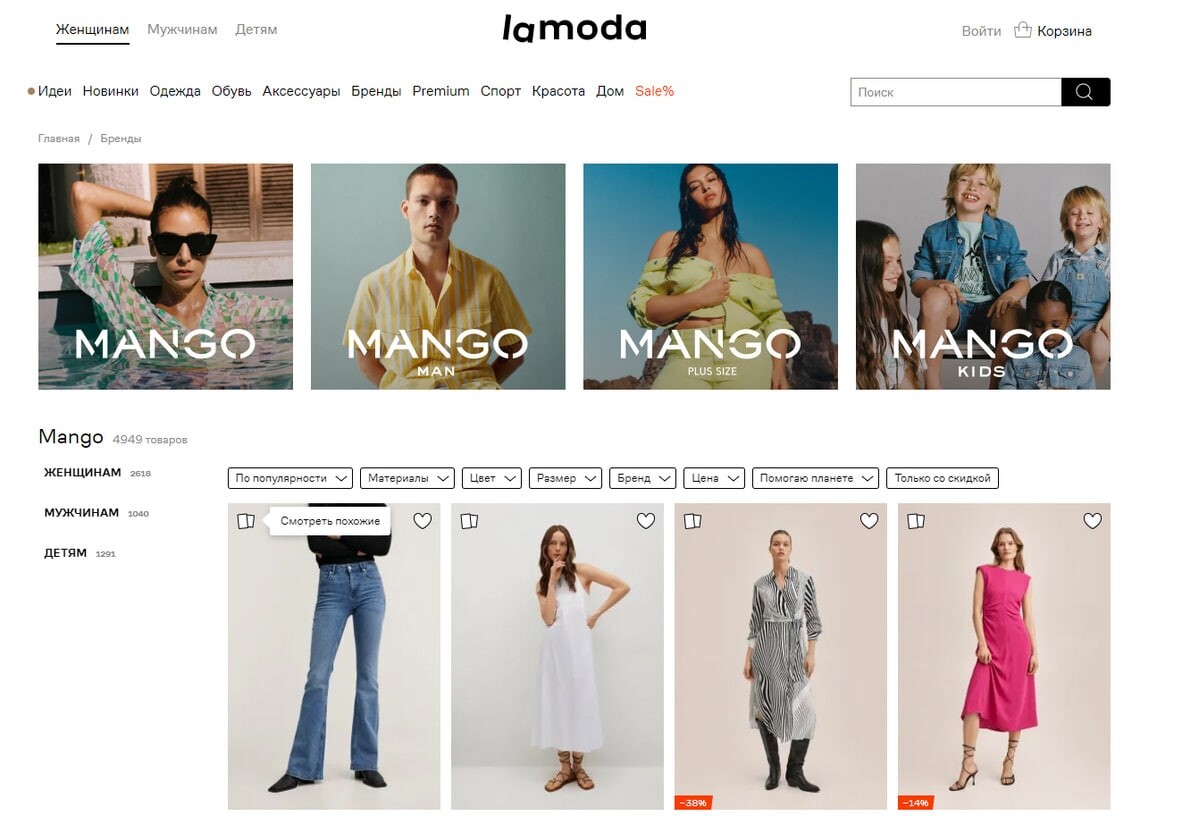Show similar items for white dress
Screen dimensions: 1199x816
[470, 521]
